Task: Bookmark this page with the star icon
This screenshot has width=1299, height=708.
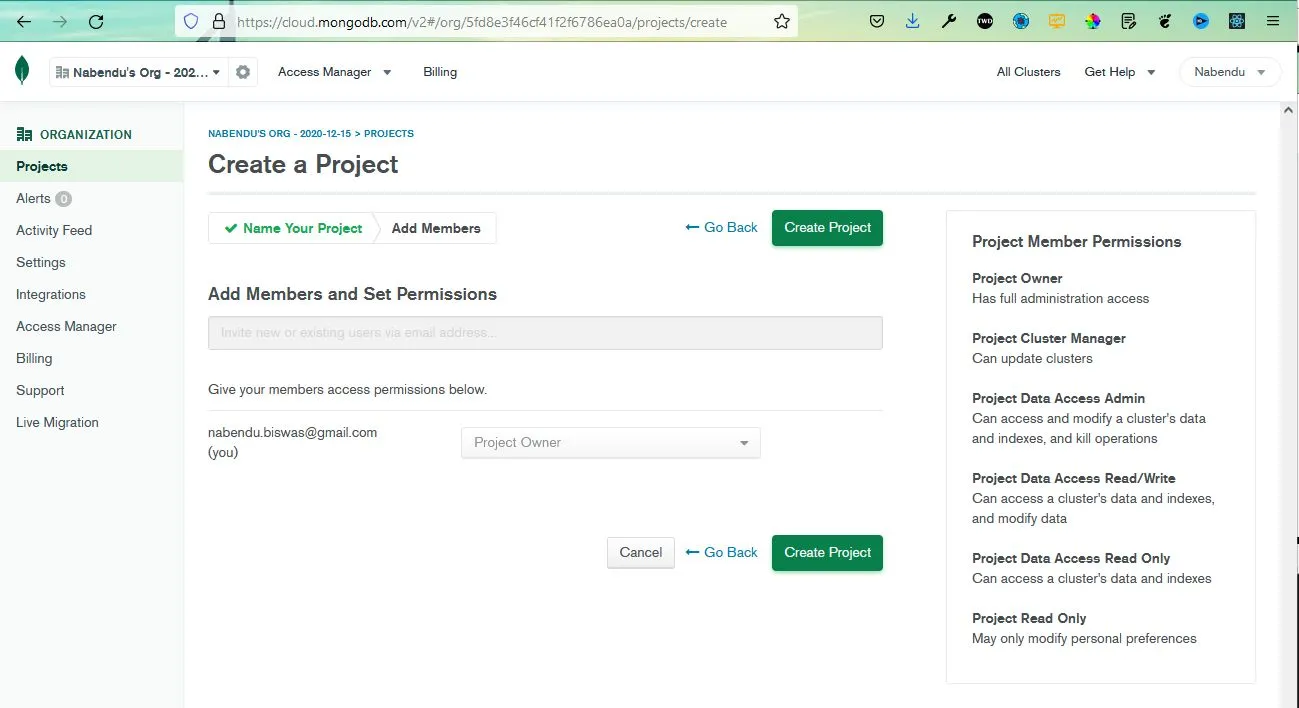Action: pos(782,21)
